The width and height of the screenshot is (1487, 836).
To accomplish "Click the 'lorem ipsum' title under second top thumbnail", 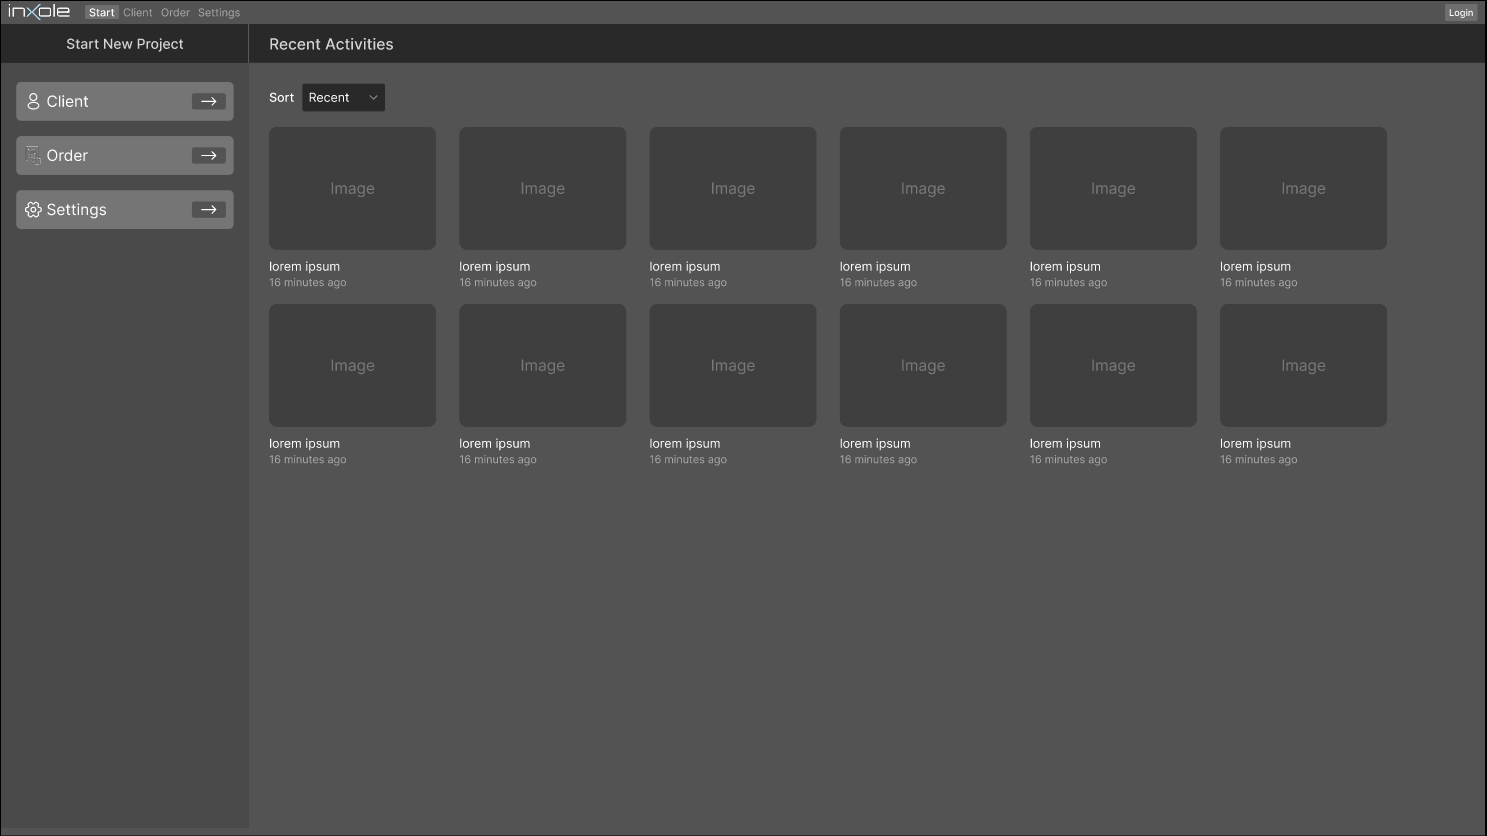I will (495, 267).
